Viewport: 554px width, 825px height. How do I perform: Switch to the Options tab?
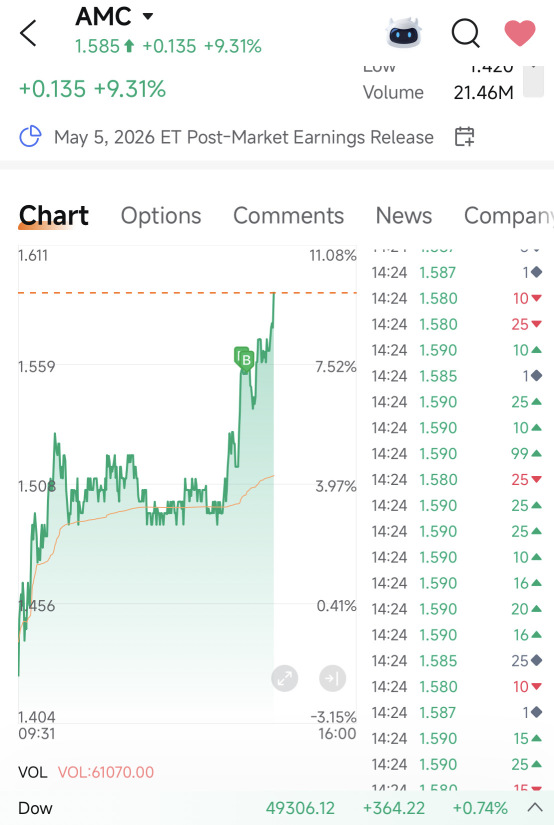(161, 216)
